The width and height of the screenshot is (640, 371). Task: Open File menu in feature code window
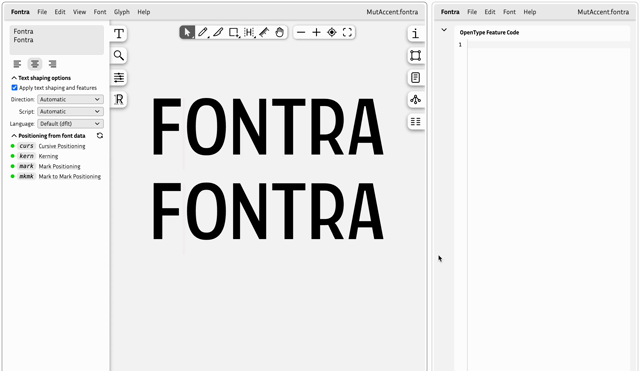point(472,12)
